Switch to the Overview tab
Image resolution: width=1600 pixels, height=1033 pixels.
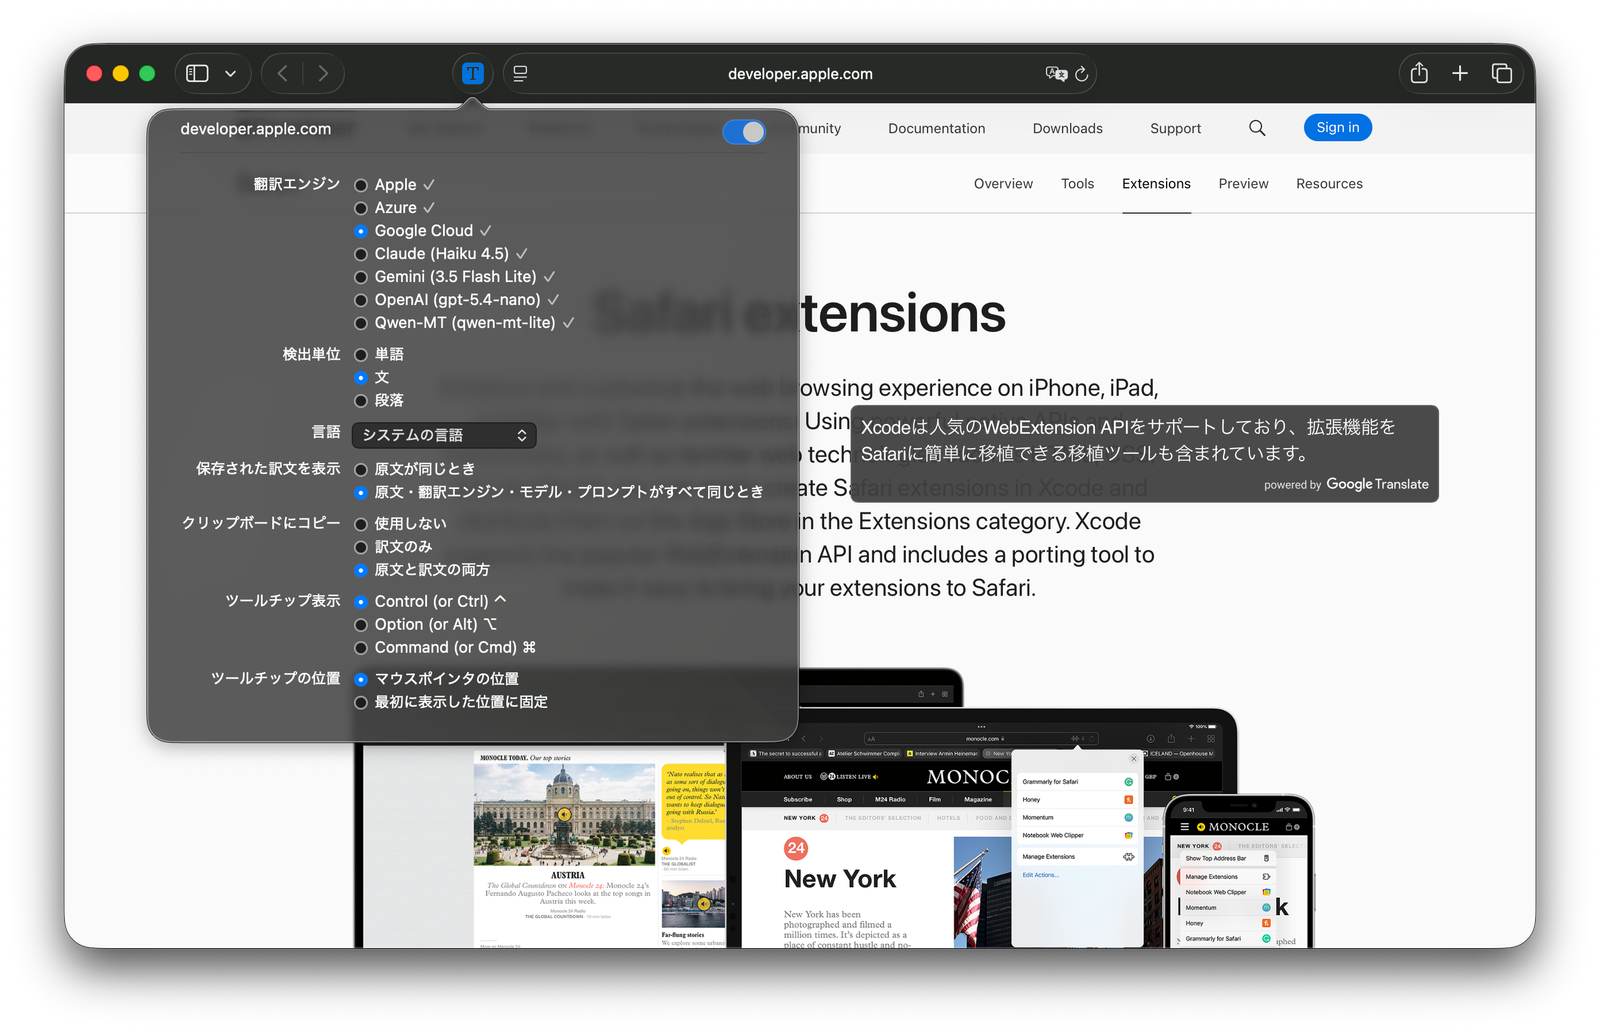tap(1003, 184)
